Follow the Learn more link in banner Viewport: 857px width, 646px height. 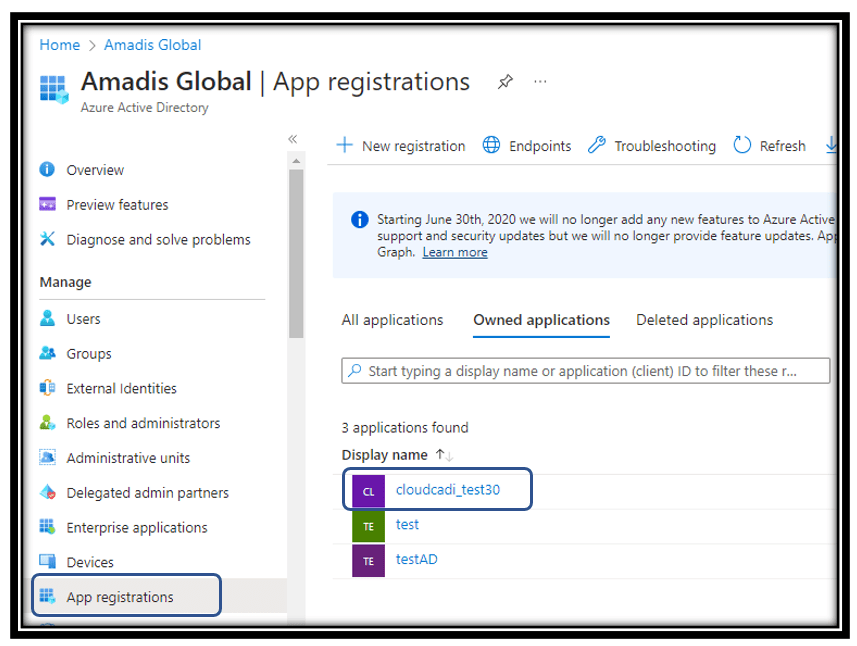coord(455,252)
